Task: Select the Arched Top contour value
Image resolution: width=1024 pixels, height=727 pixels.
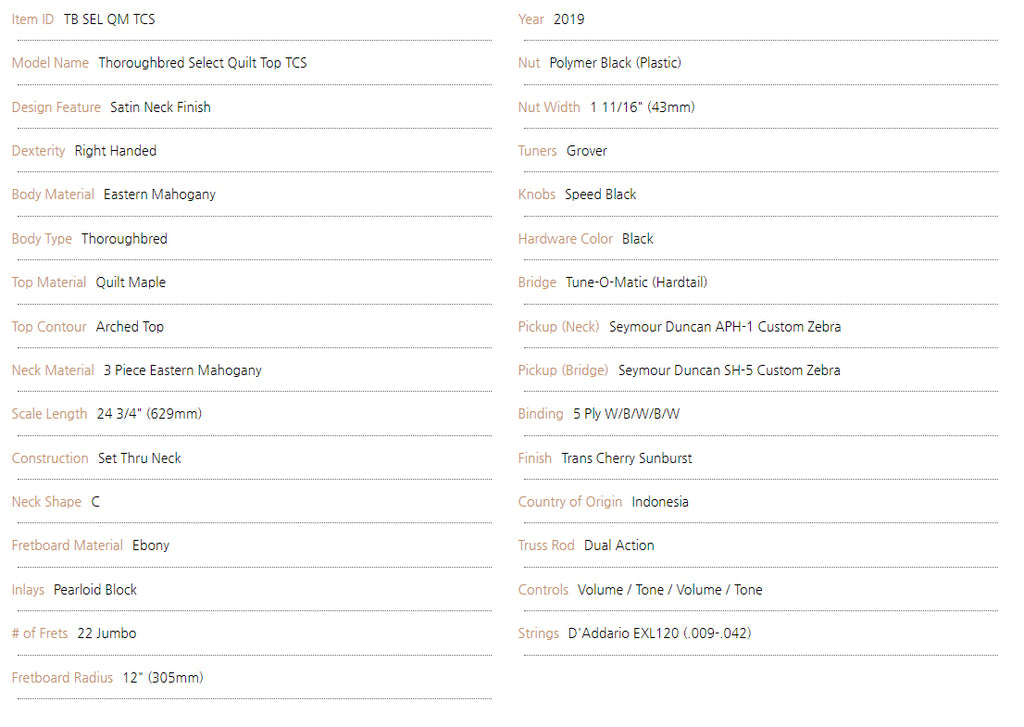Action: [x=130, y=327]
